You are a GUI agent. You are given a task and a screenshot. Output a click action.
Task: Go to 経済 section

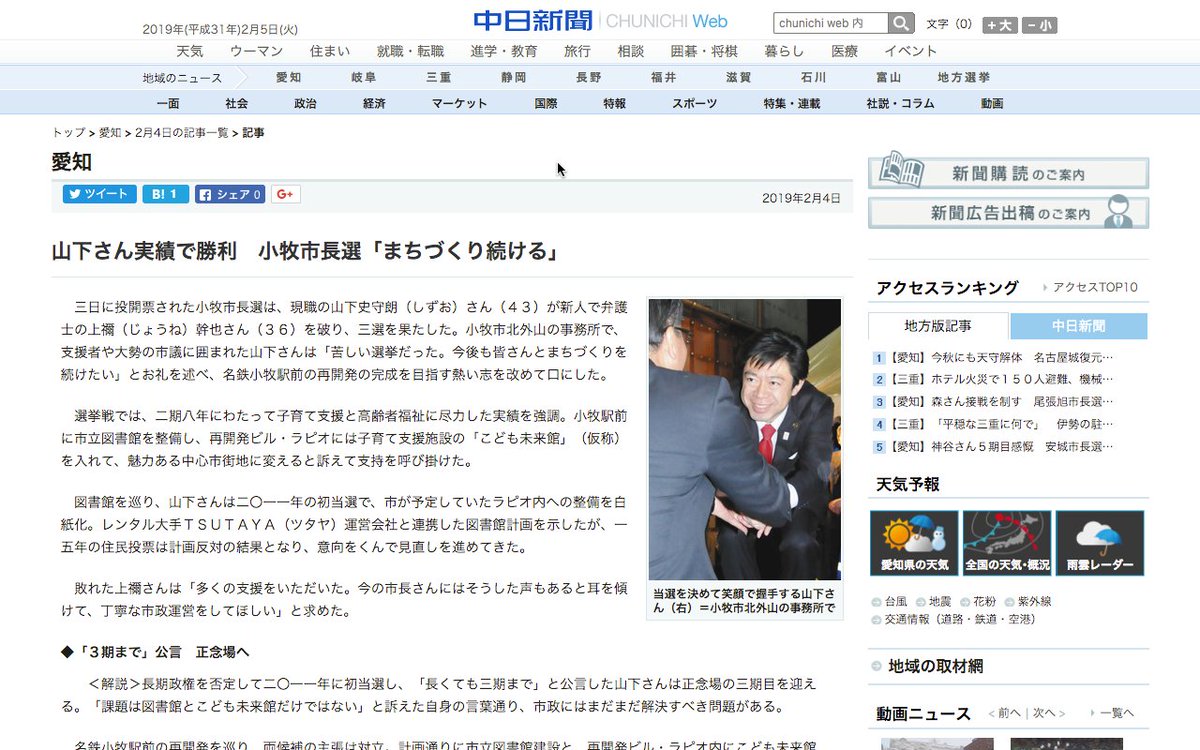[x=374, y=103]
